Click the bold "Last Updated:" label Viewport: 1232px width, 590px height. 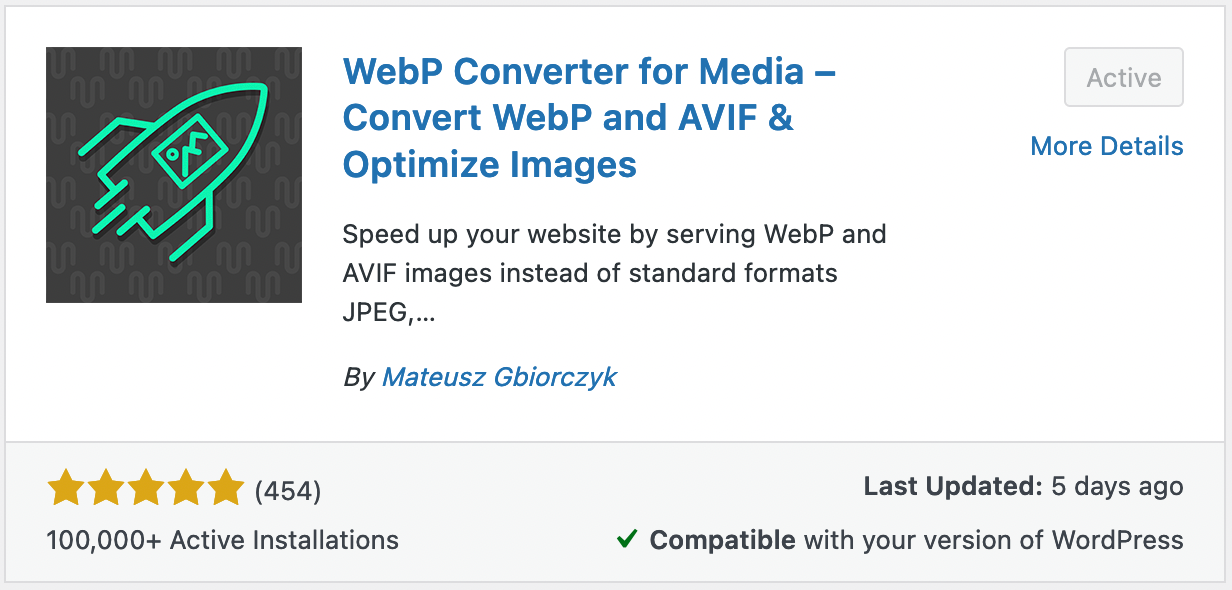(x=953, y=487)
